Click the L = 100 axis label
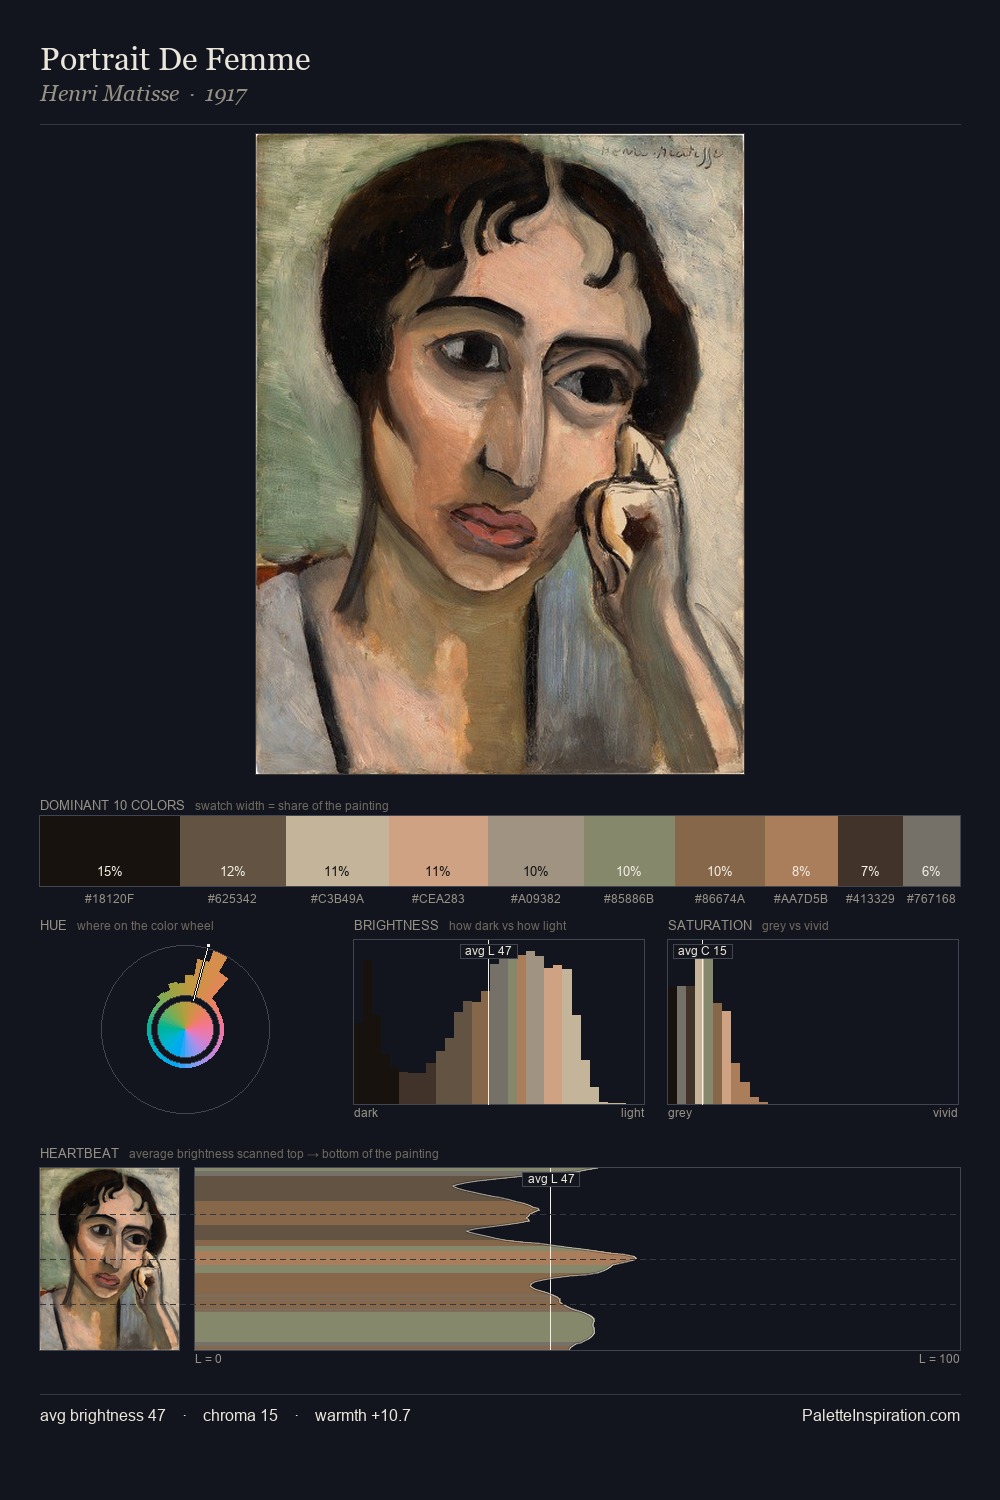Screen dimensions: 1000x1500 [x=939, y=1358]
